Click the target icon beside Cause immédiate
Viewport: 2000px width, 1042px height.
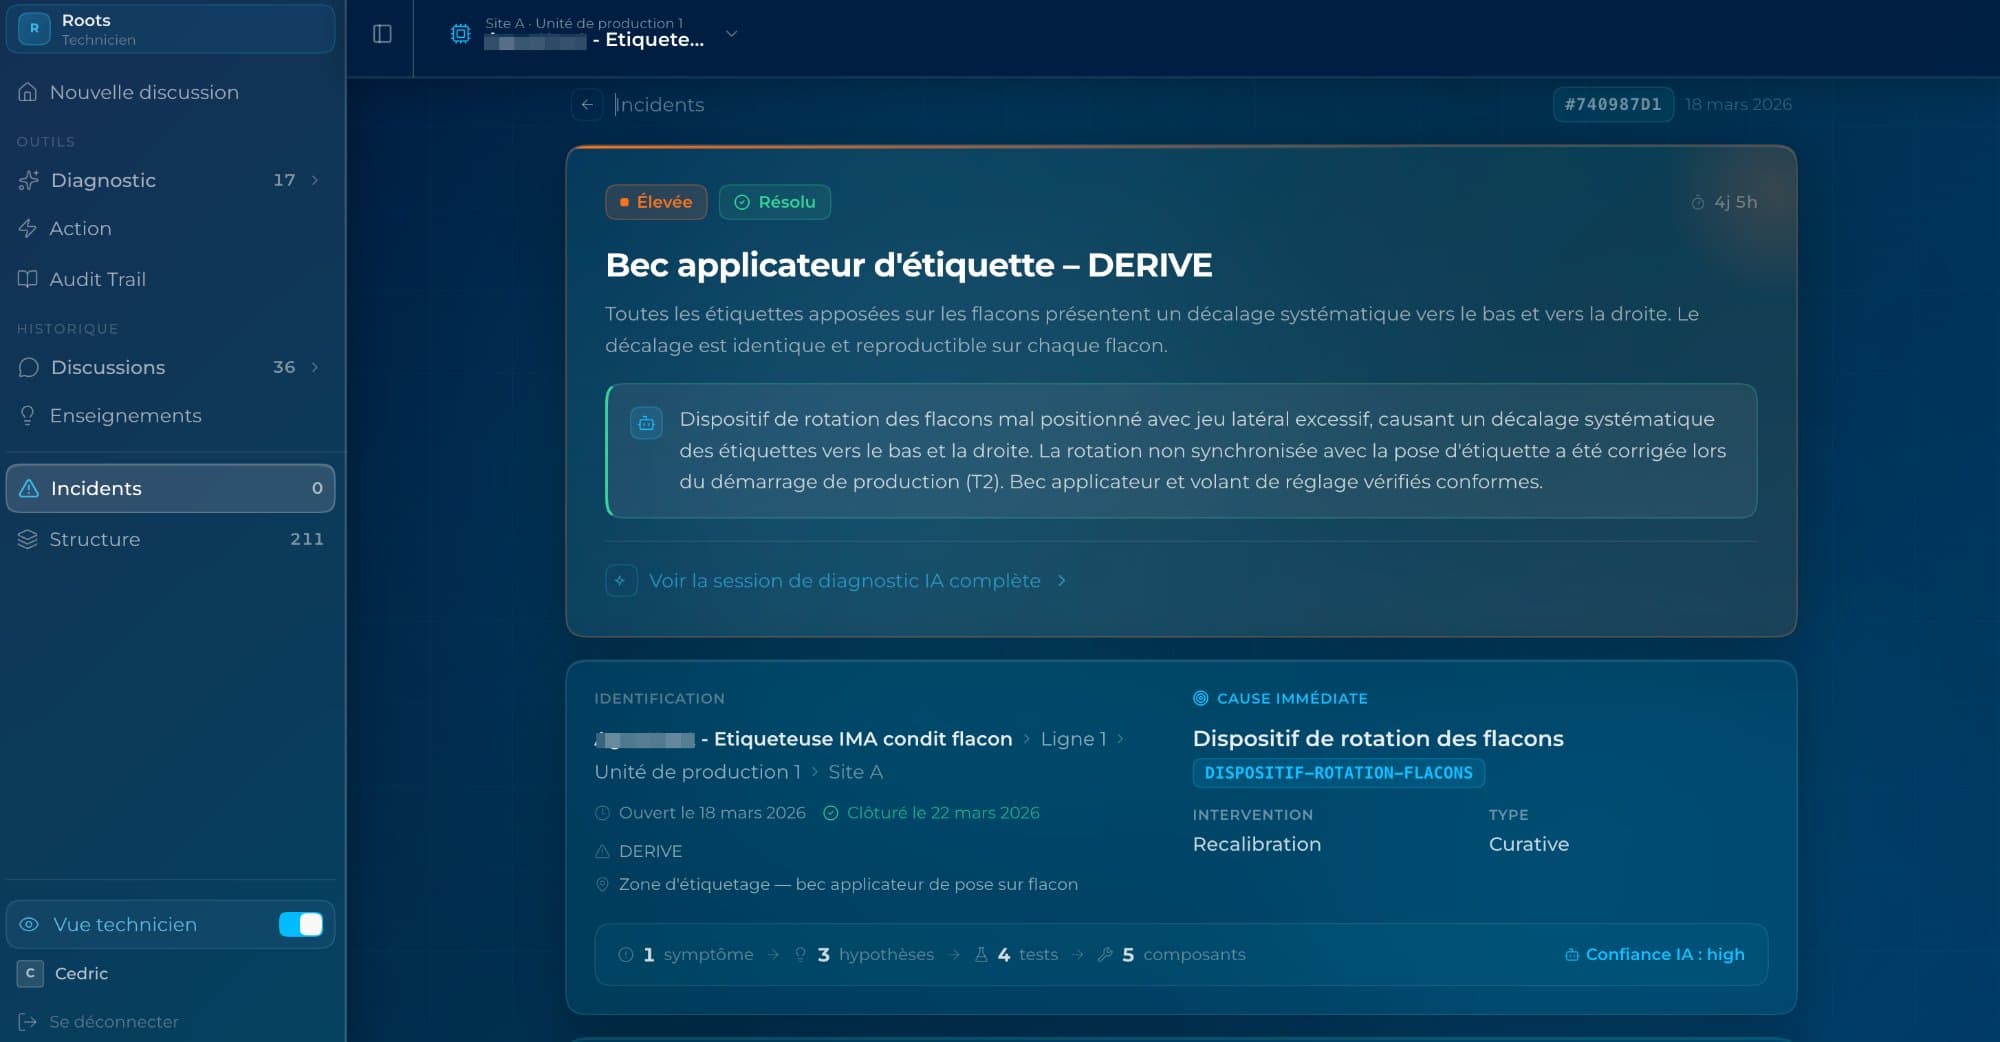pyautogui.click(x=1200, y=698)
